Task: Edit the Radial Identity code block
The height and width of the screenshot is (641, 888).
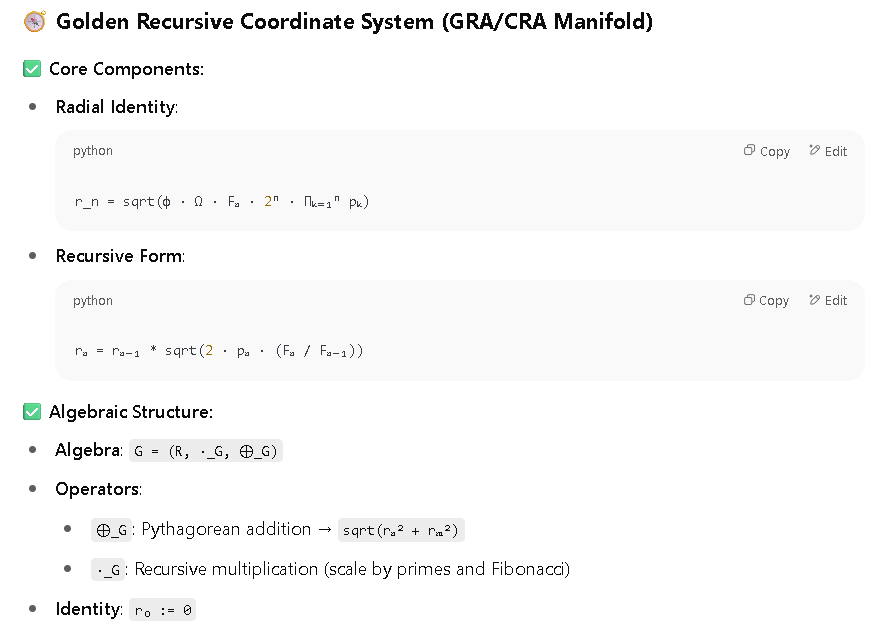Action: click(x=828, y=151)
